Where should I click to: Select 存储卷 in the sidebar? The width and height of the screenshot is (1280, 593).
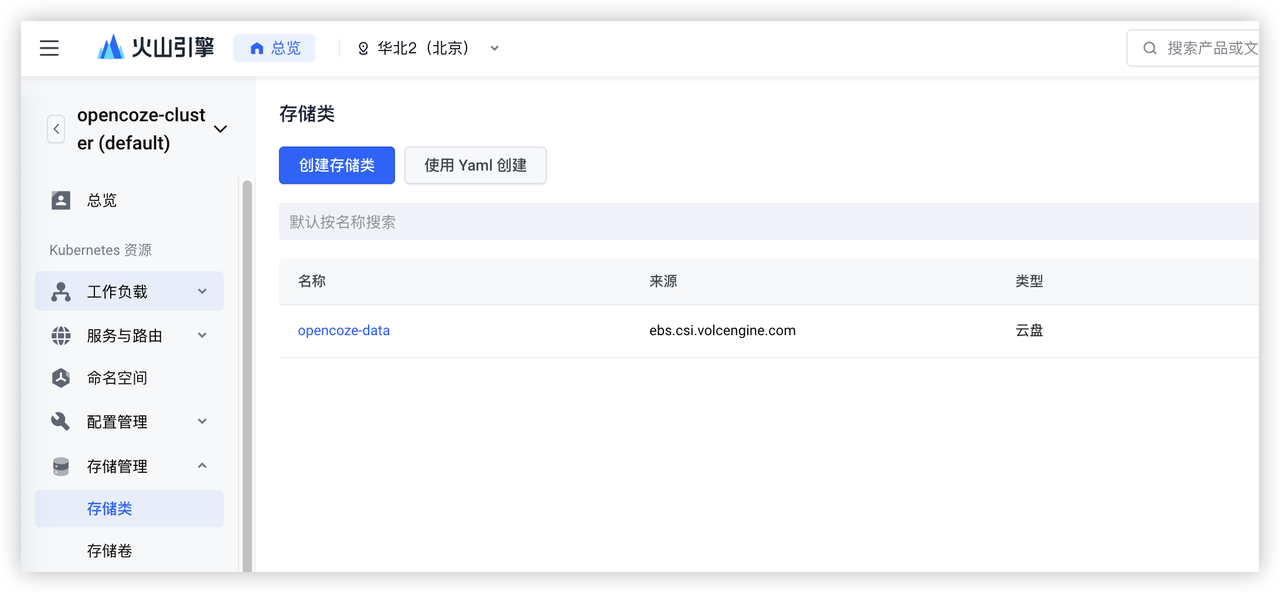coord(110,551)
